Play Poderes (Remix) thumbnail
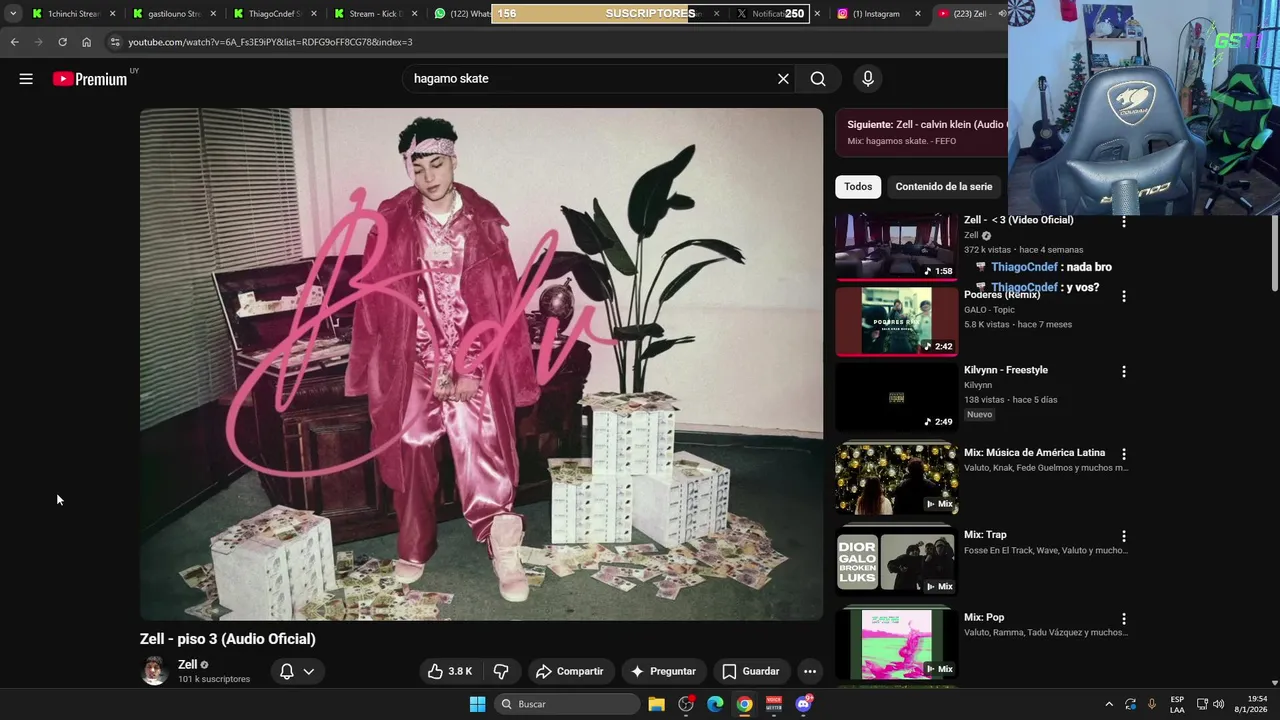The height and width of the screenshot is (720, 1280). point(896,321)
